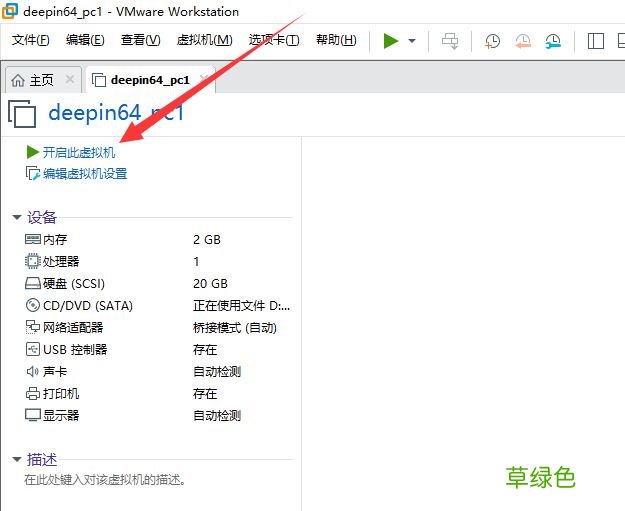Select the 打印机 device label
The height and width of the screenshot is (511, 625).
pyautogui.click(x=61, y=394)
